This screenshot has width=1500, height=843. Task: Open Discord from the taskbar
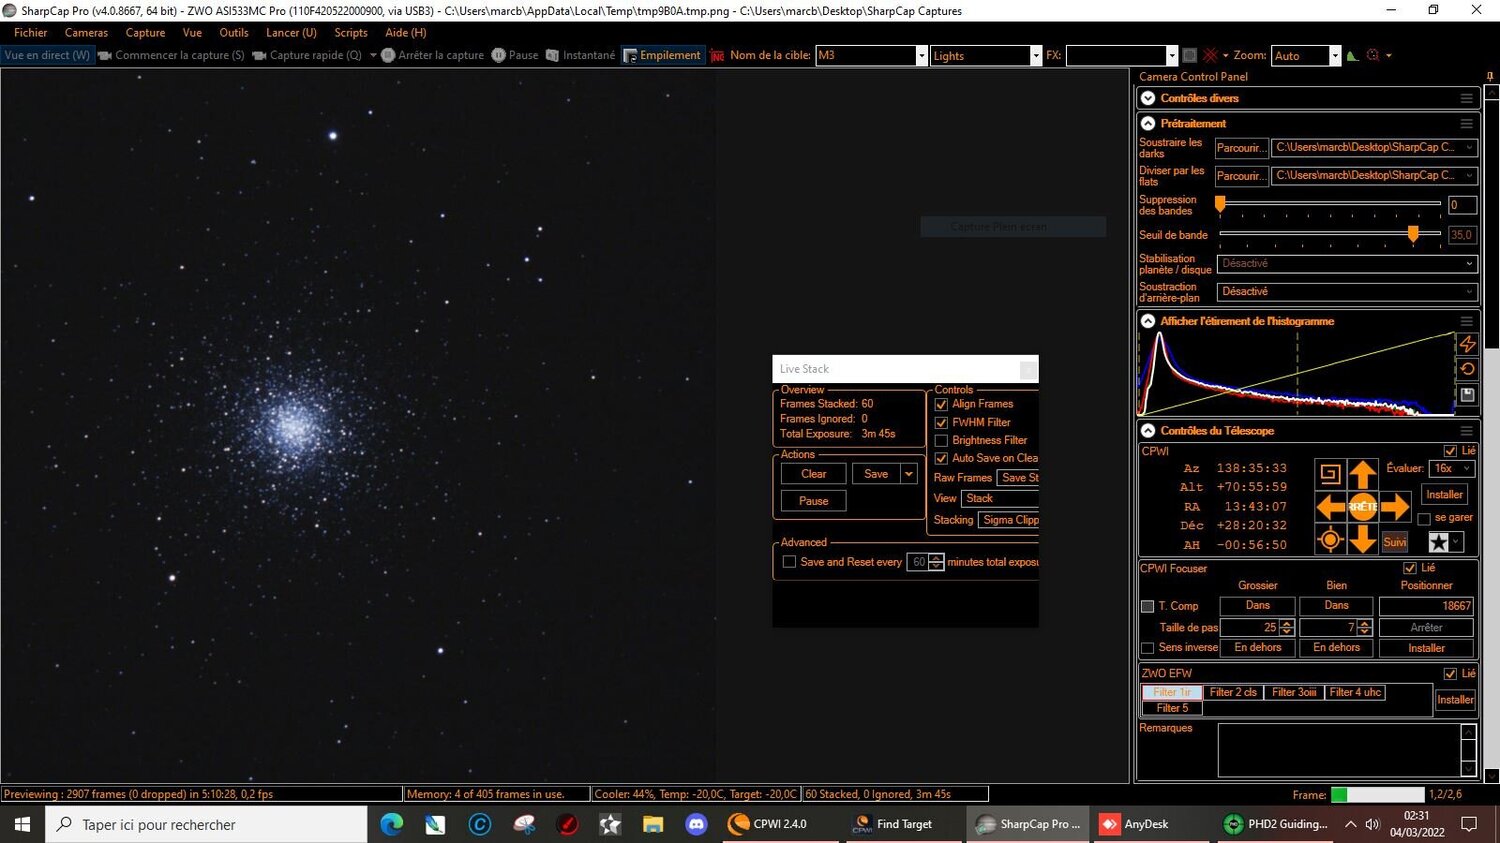696,824
